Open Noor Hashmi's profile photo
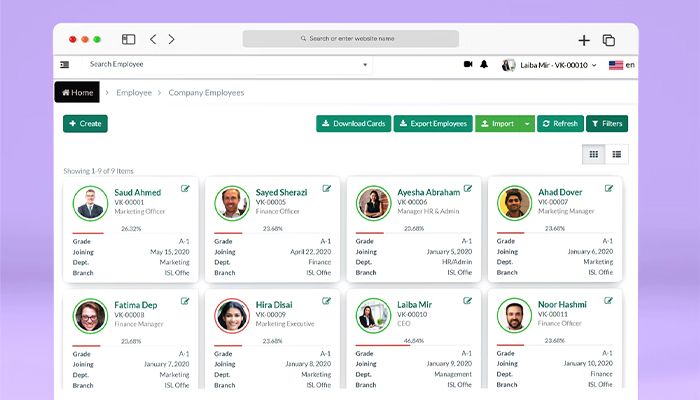 tap(514, 316)
